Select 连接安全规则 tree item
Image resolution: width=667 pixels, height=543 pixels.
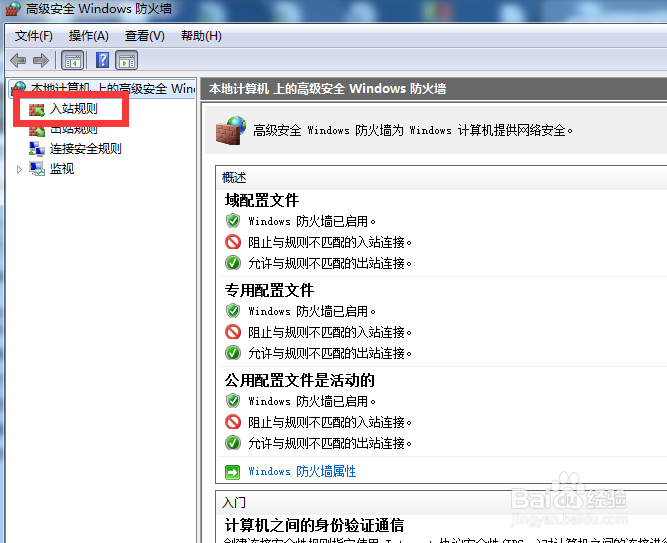(86, 149)
